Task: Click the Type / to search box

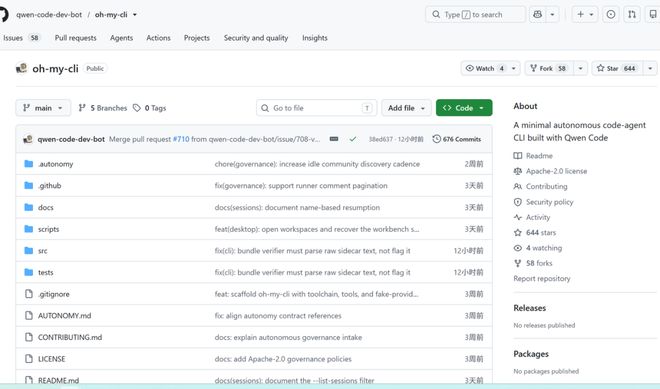Action: [475, 14]
